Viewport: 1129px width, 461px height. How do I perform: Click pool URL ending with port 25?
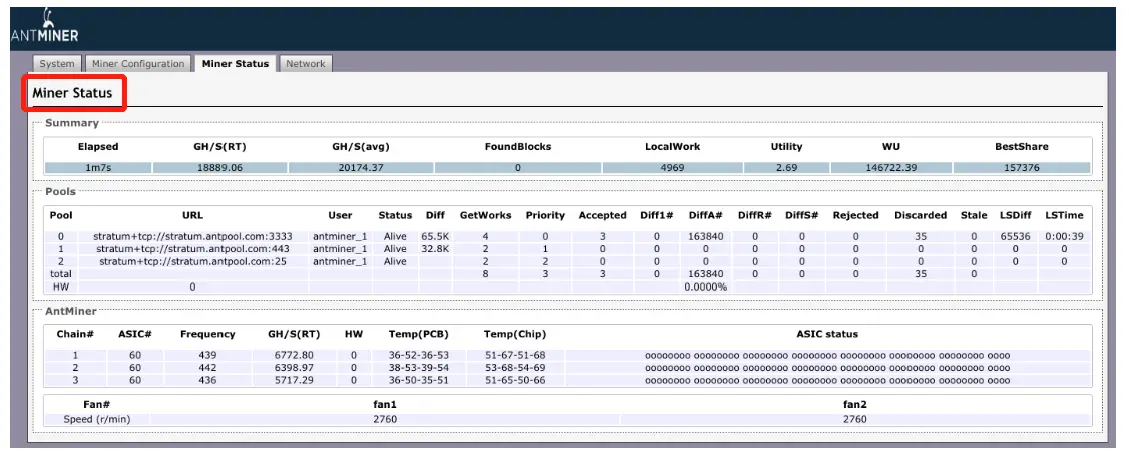click(193, 261)
